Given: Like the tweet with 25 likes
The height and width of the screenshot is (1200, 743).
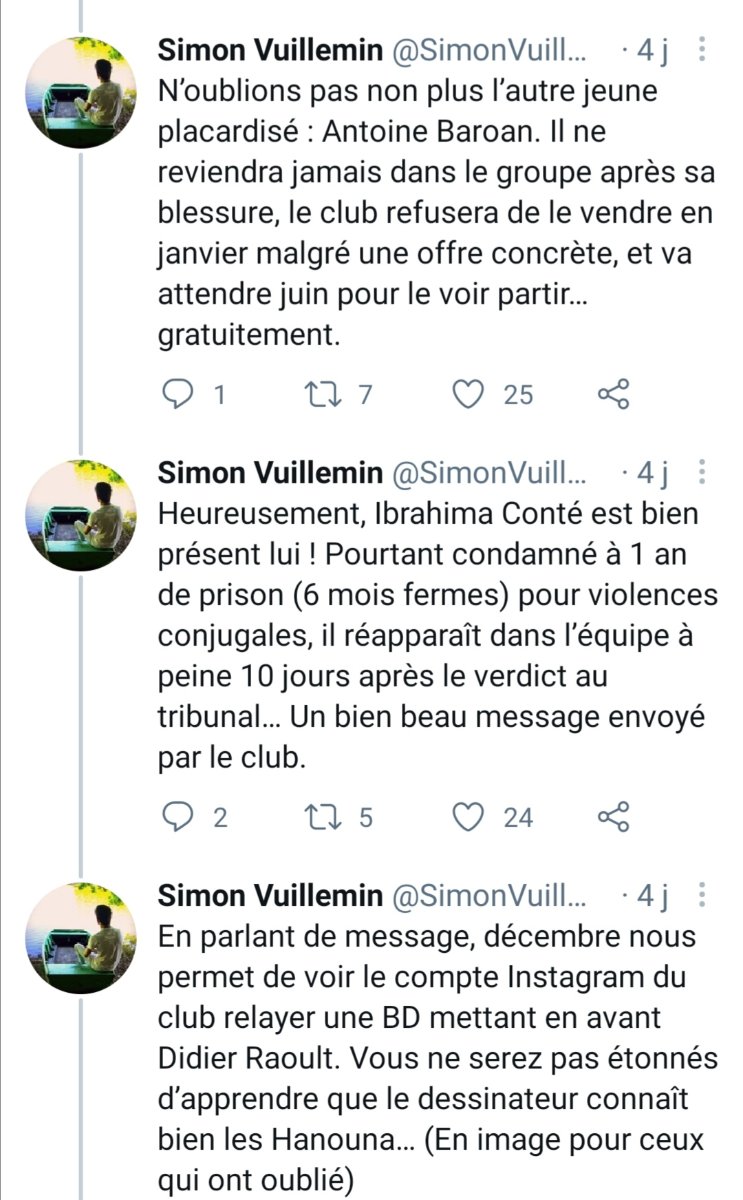Looking at the screenshot, I should pos(468,395).
